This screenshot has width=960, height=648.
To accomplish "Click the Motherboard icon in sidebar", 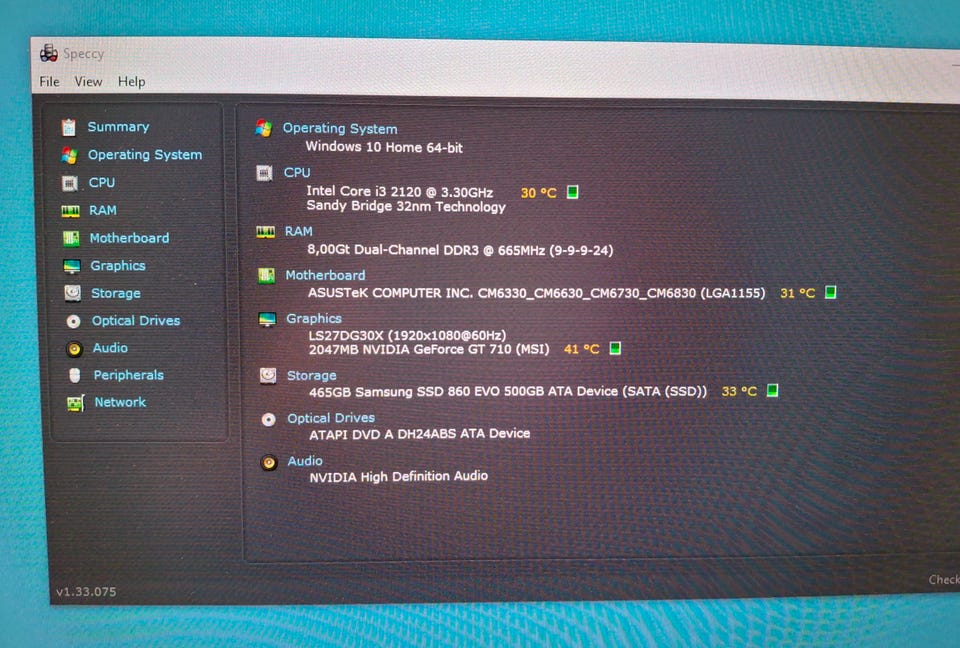I will pyautogui.click(x=71, y=238).
